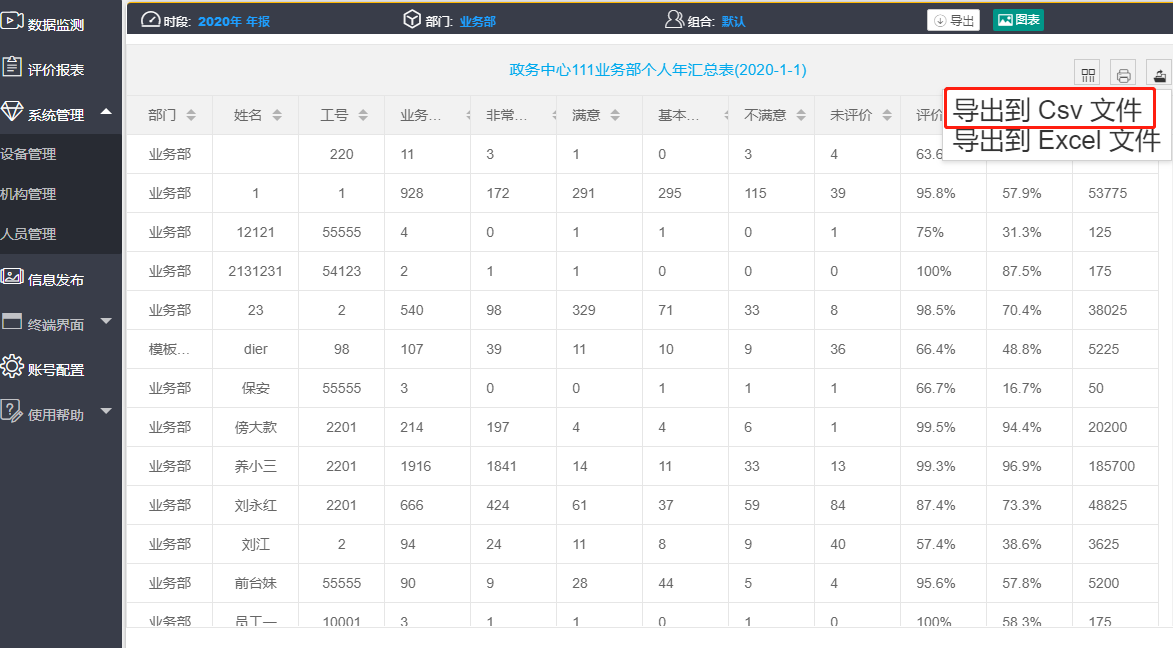
Task: Click the 系统管理 diamond icon
Action: [x=14, y=113]
